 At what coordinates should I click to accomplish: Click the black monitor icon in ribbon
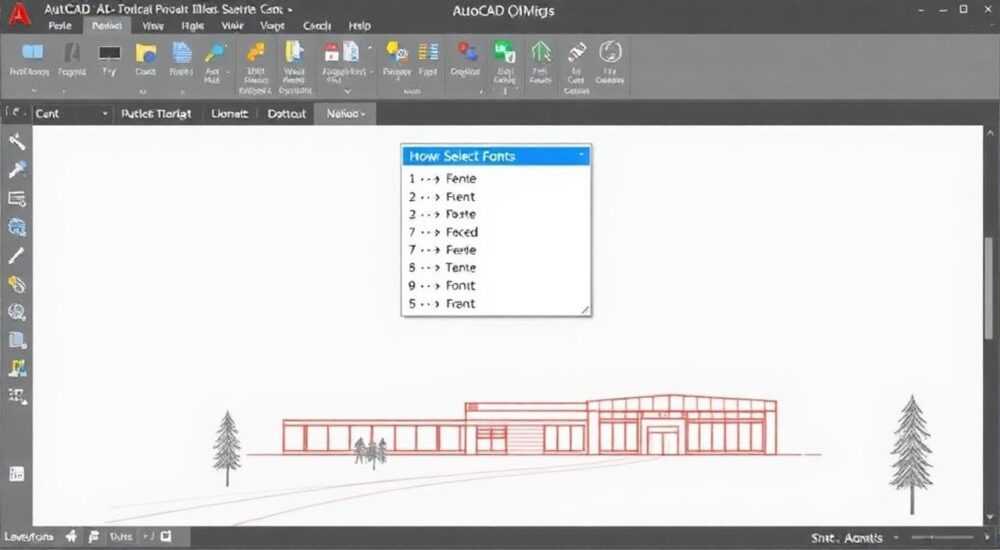click(x=109, y=53)
